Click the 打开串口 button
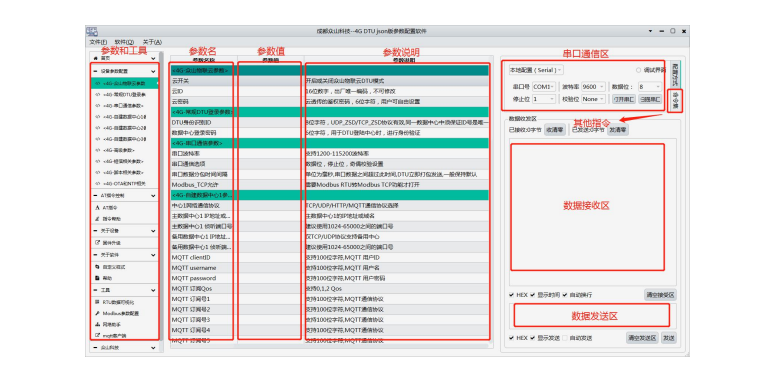 (x=624, y=99)
